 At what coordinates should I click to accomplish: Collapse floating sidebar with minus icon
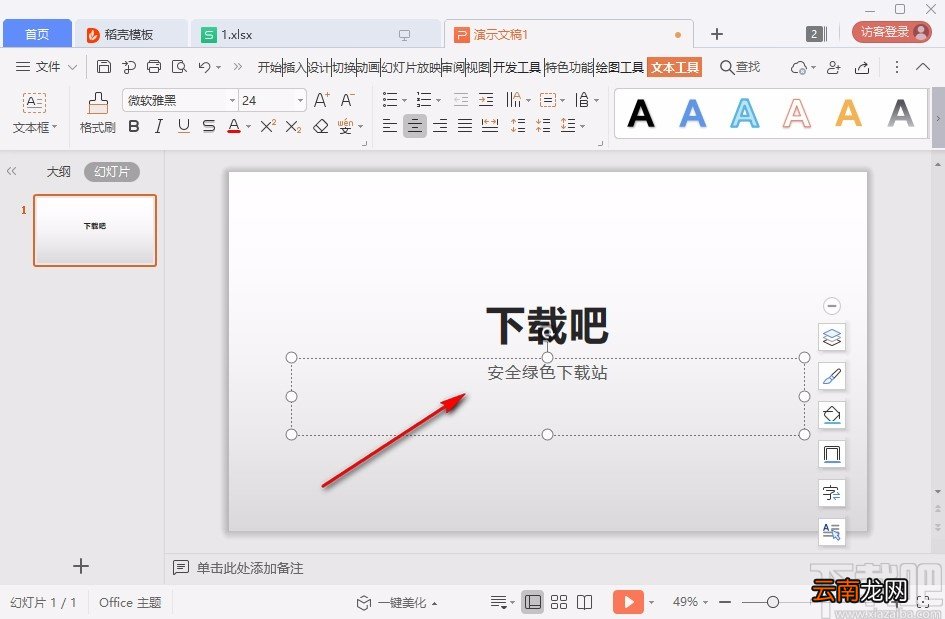click(x=832, y=306)
